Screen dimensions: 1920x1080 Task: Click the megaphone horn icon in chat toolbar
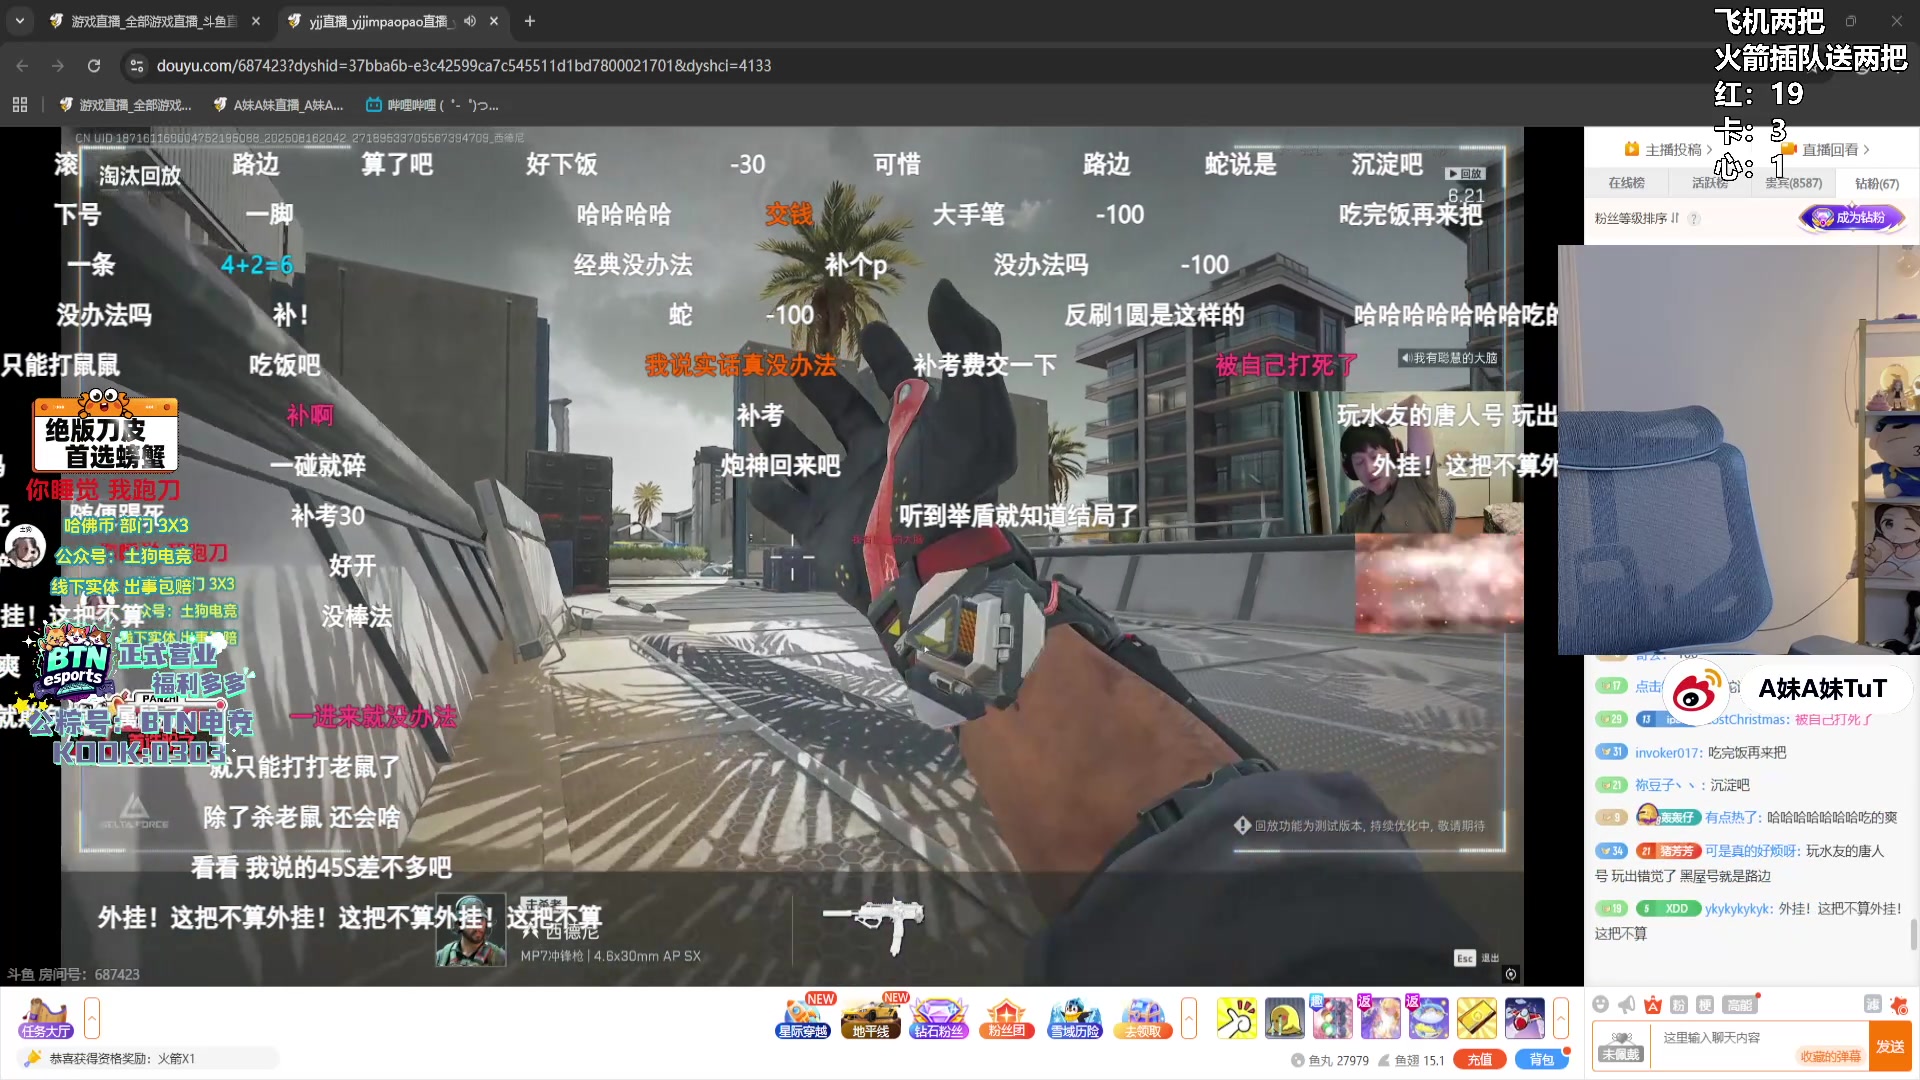pos(1627,1005)
